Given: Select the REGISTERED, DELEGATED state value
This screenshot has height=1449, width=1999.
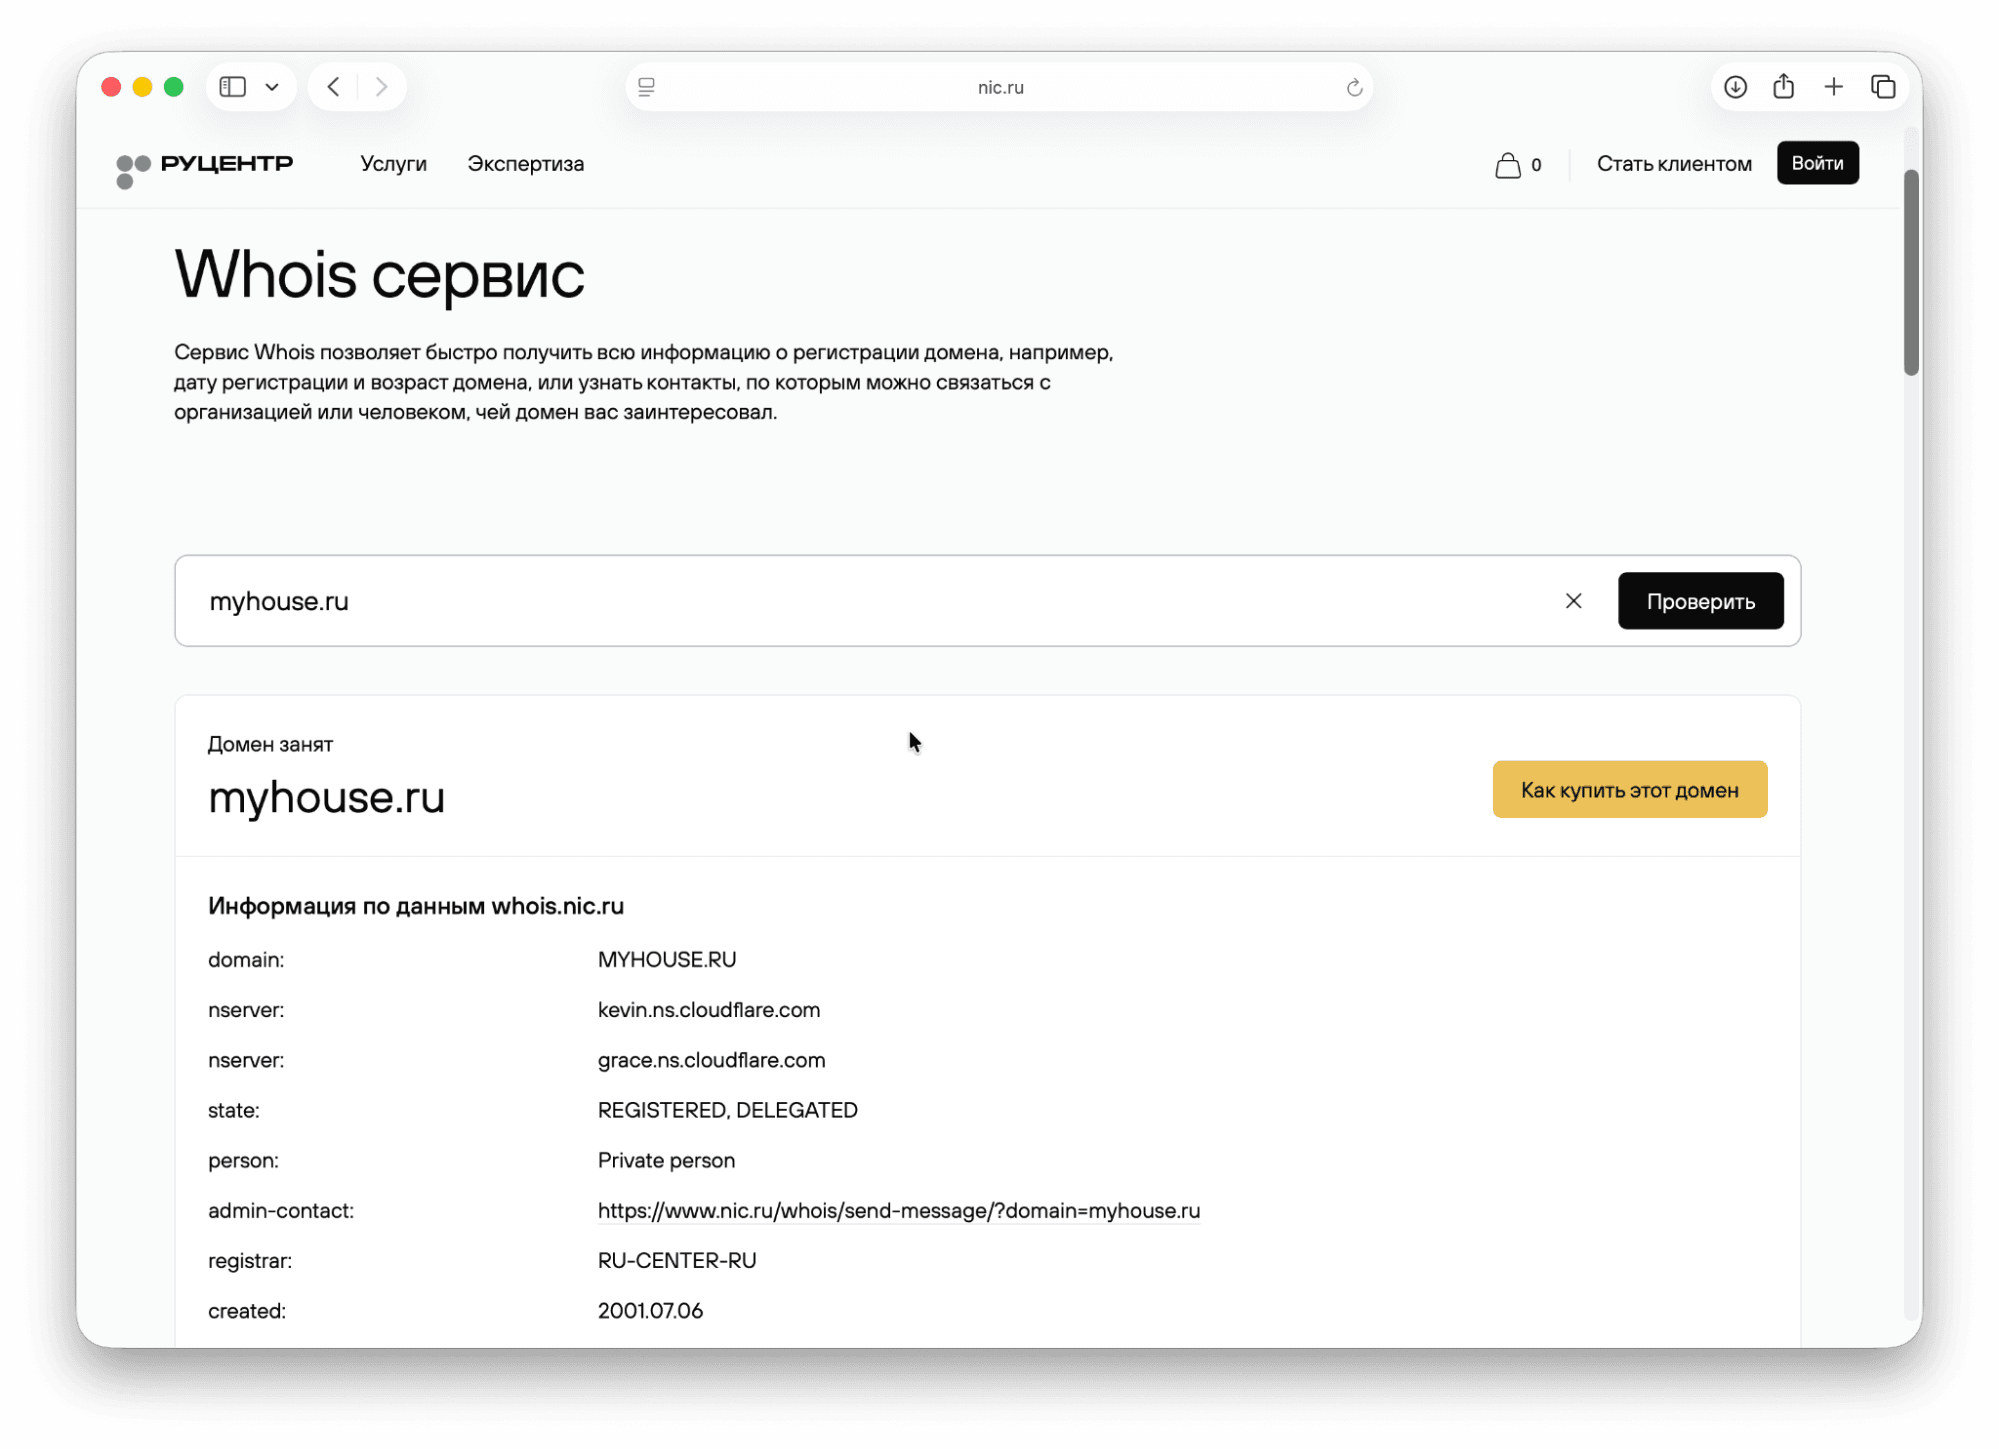Looking at the screenshot, I should coord(727,1110).
